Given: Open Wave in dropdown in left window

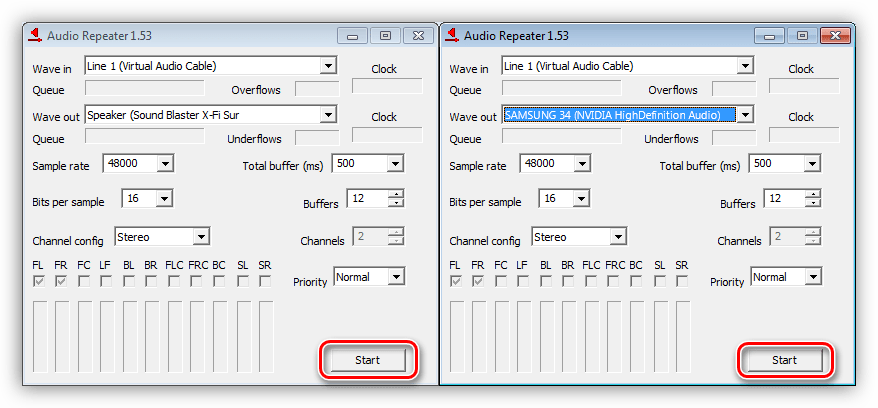Looking at the screenshot, I should pos(328,66).
